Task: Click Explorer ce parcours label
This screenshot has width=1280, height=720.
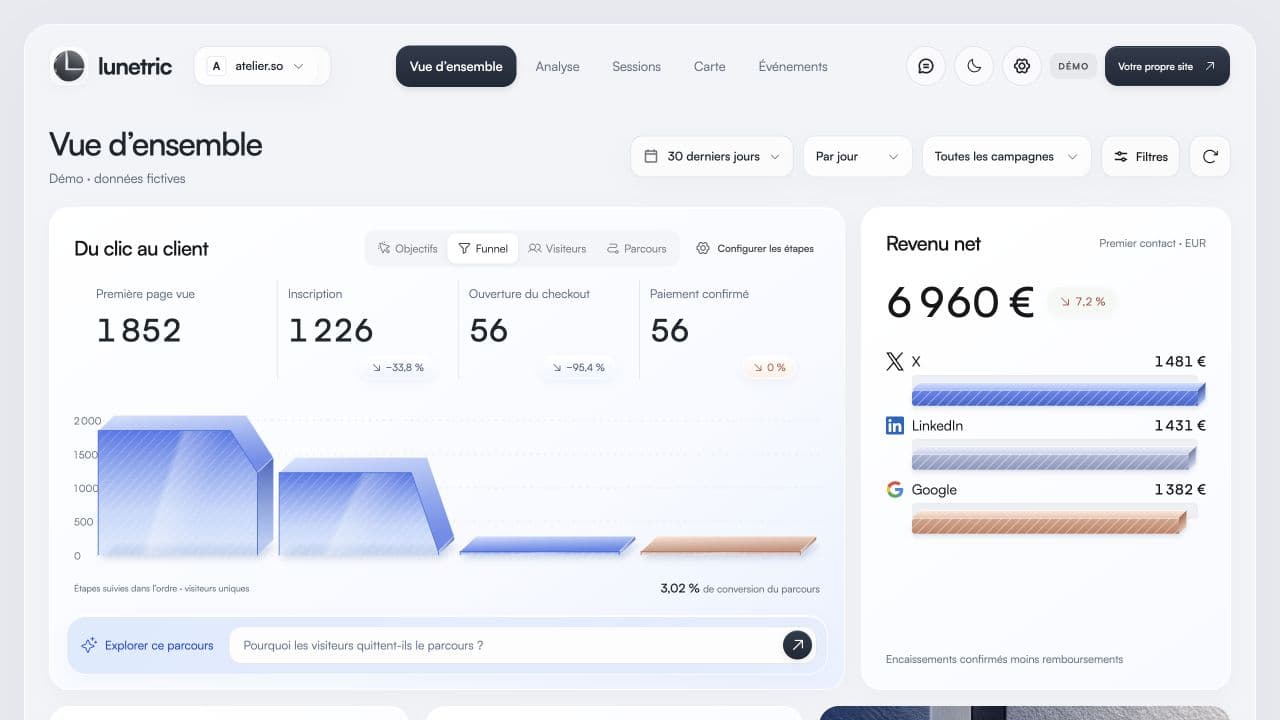Action: tap(159, 646)
